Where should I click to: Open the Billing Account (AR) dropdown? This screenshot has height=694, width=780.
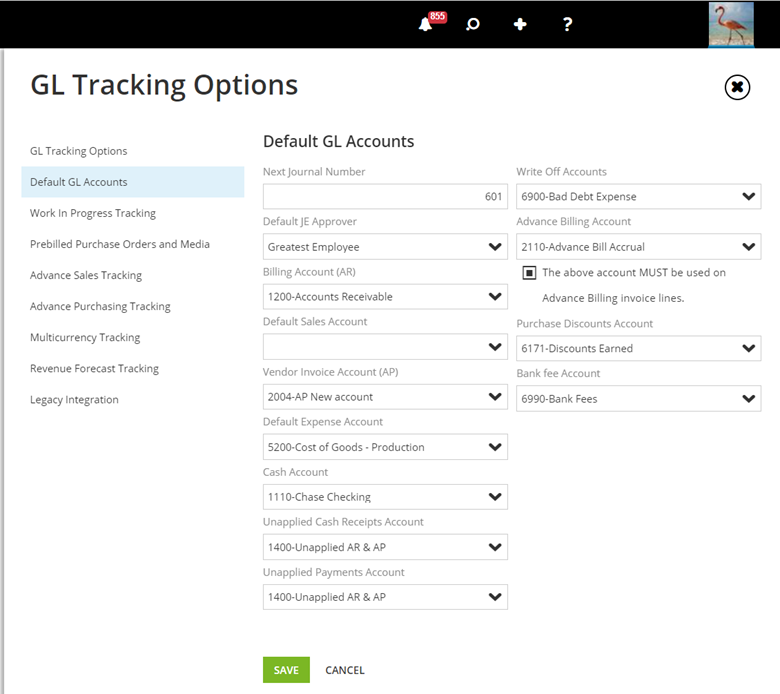click(x=385, y=297)
